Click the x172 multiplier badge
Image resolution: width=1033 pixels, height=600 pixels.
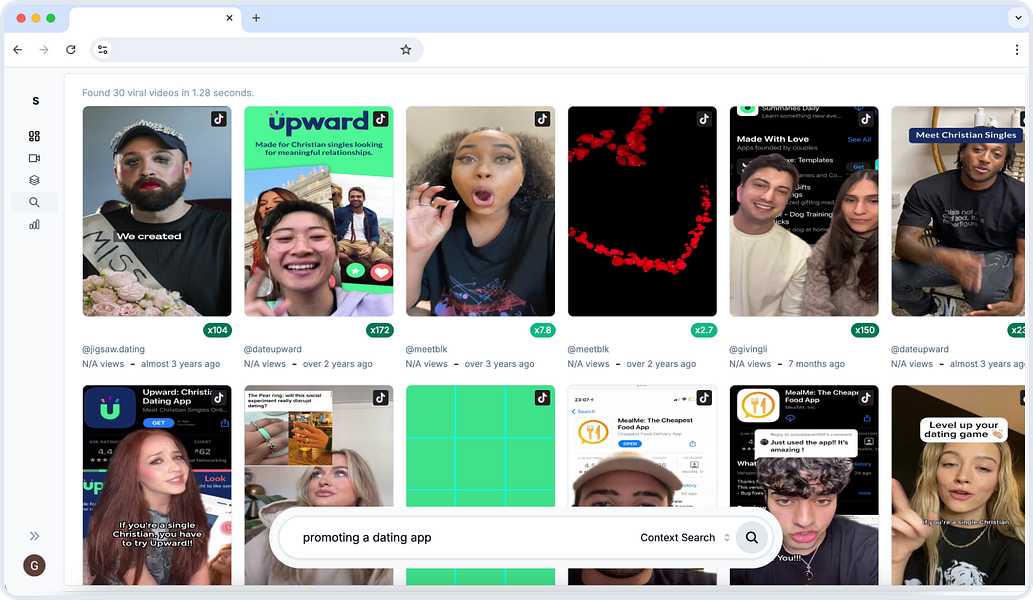(379, 330)
